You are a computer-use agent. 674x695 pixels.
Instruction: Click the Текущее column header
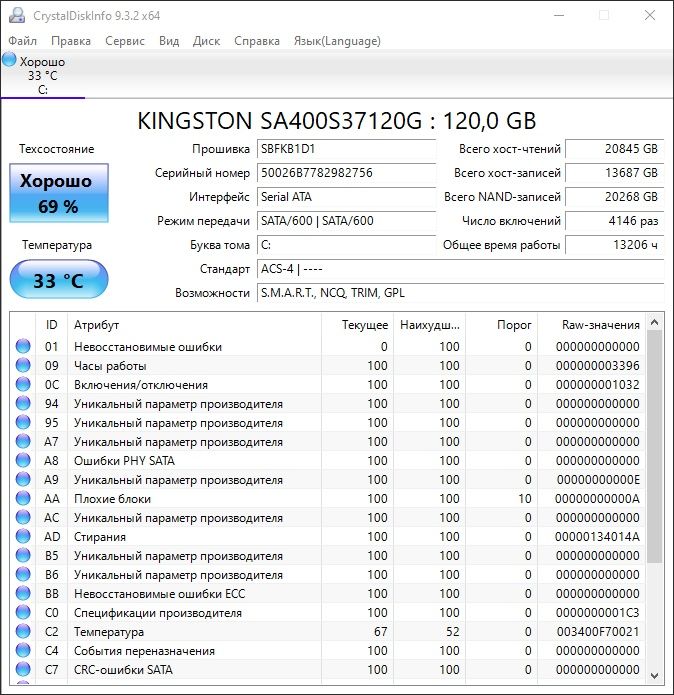pyautogui.click(x=357, y=325)
